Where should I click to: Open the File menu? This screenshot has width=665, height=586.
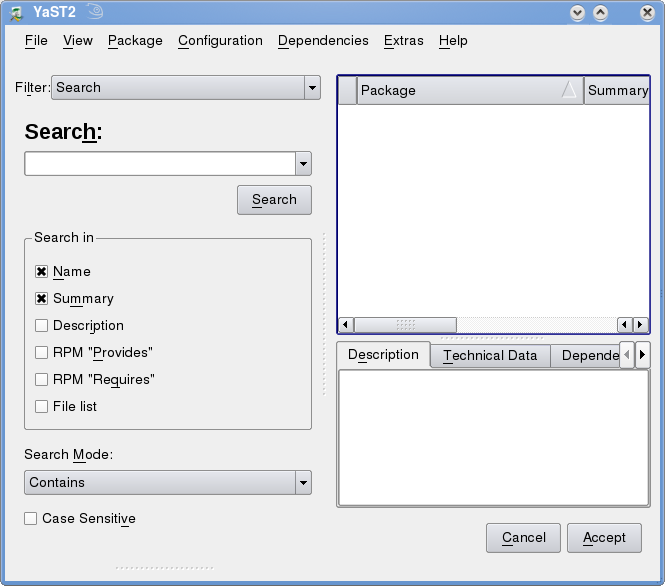[36, 41]
